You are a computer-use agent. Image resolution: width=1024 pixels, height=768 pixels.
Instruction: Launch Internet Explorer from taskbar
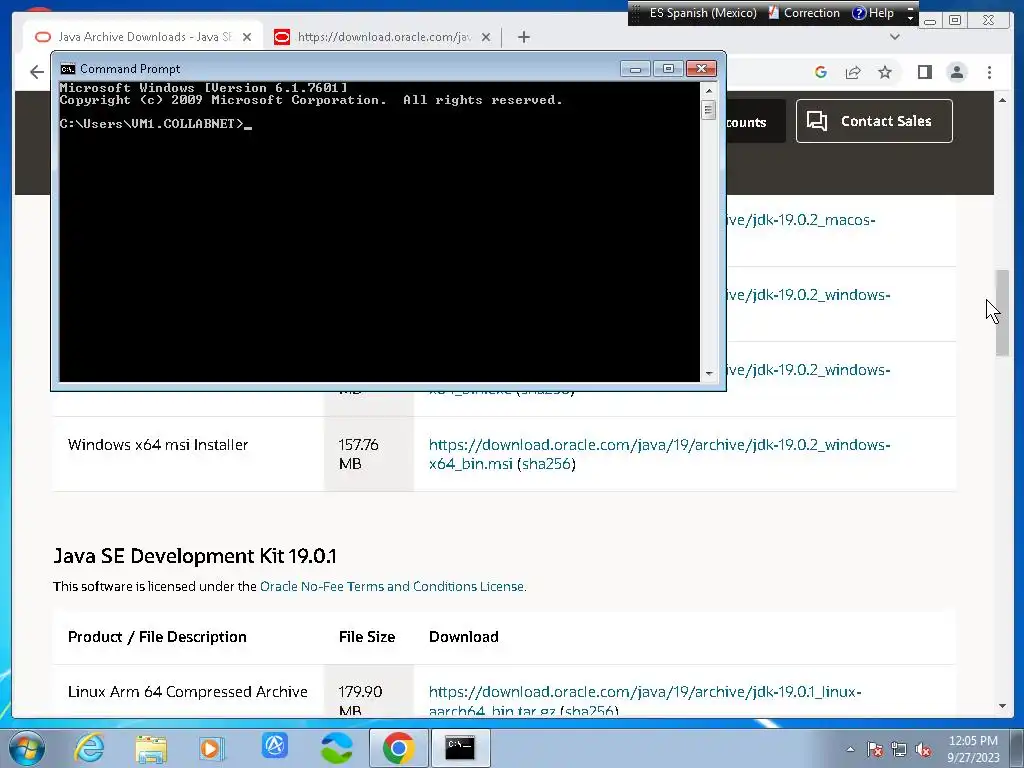(x=89, y=748)
